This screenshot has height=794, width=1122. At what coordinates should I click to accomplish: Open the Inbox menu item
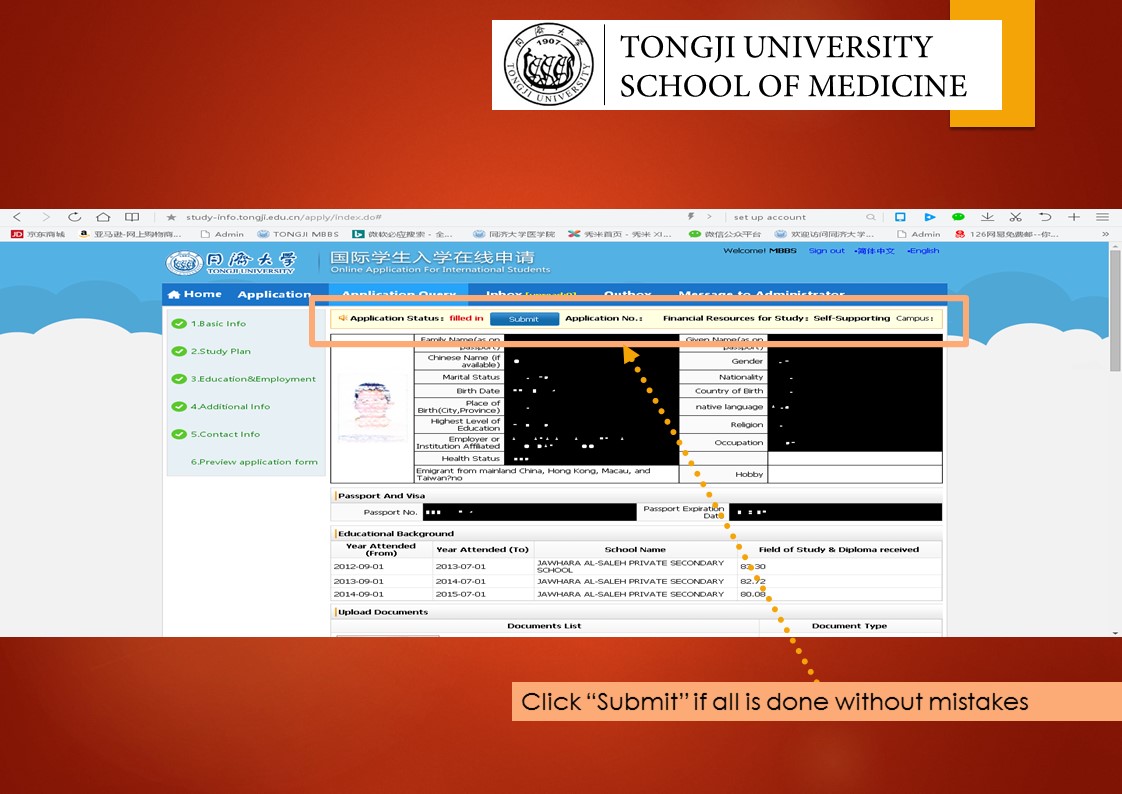tap(530, 293)
